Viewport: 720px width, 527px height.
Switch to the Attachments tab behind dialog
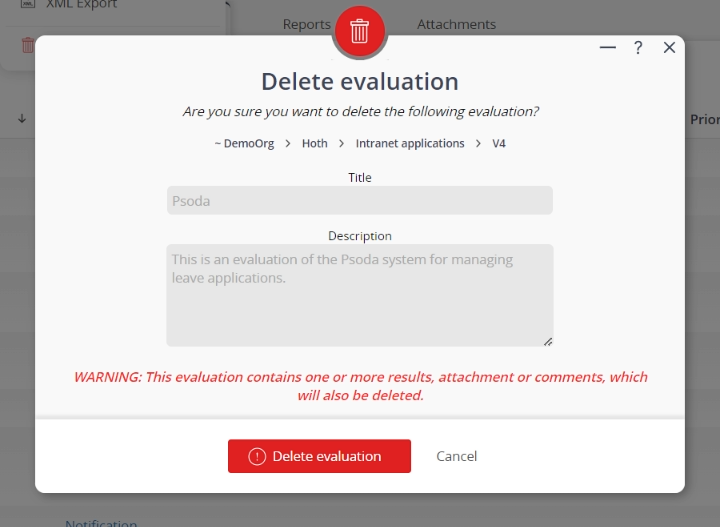click(456, 24)
